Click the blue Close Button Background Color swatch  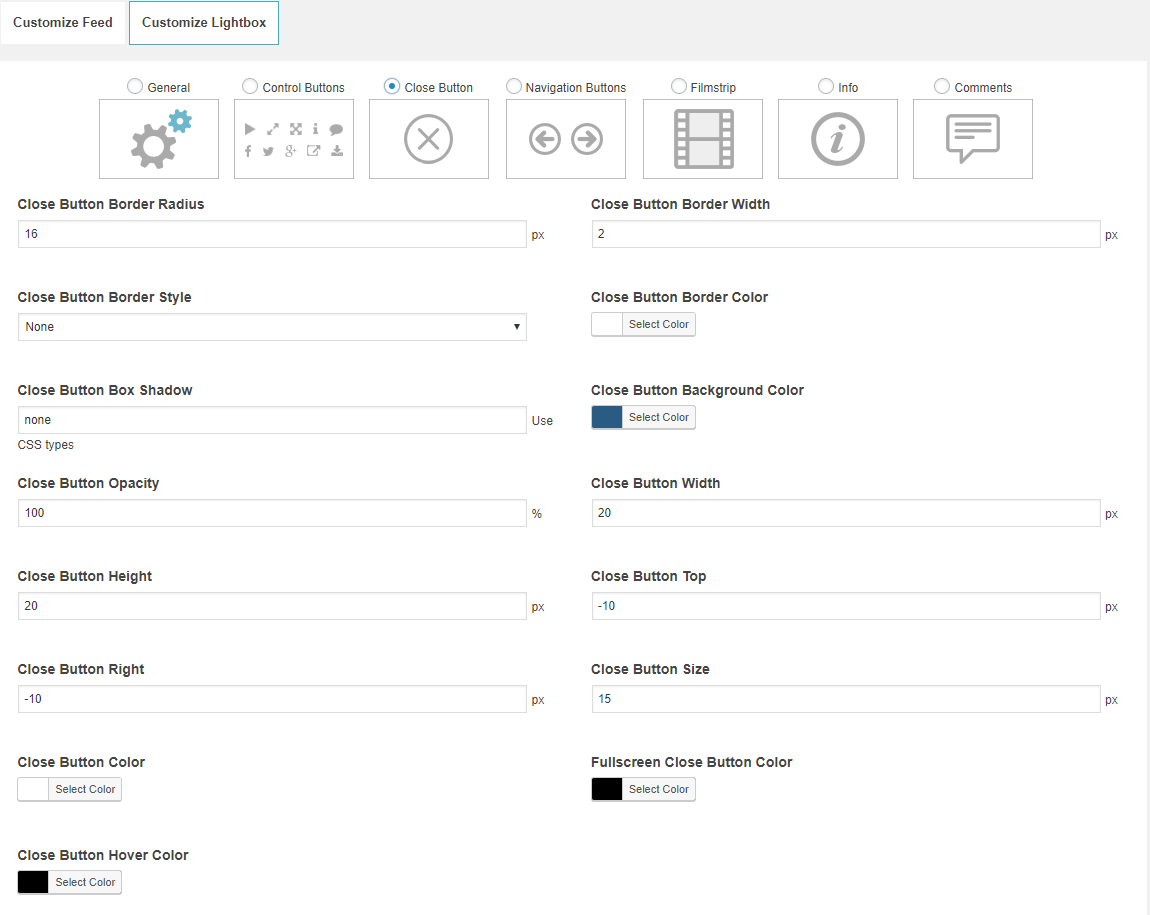(607, 417)
